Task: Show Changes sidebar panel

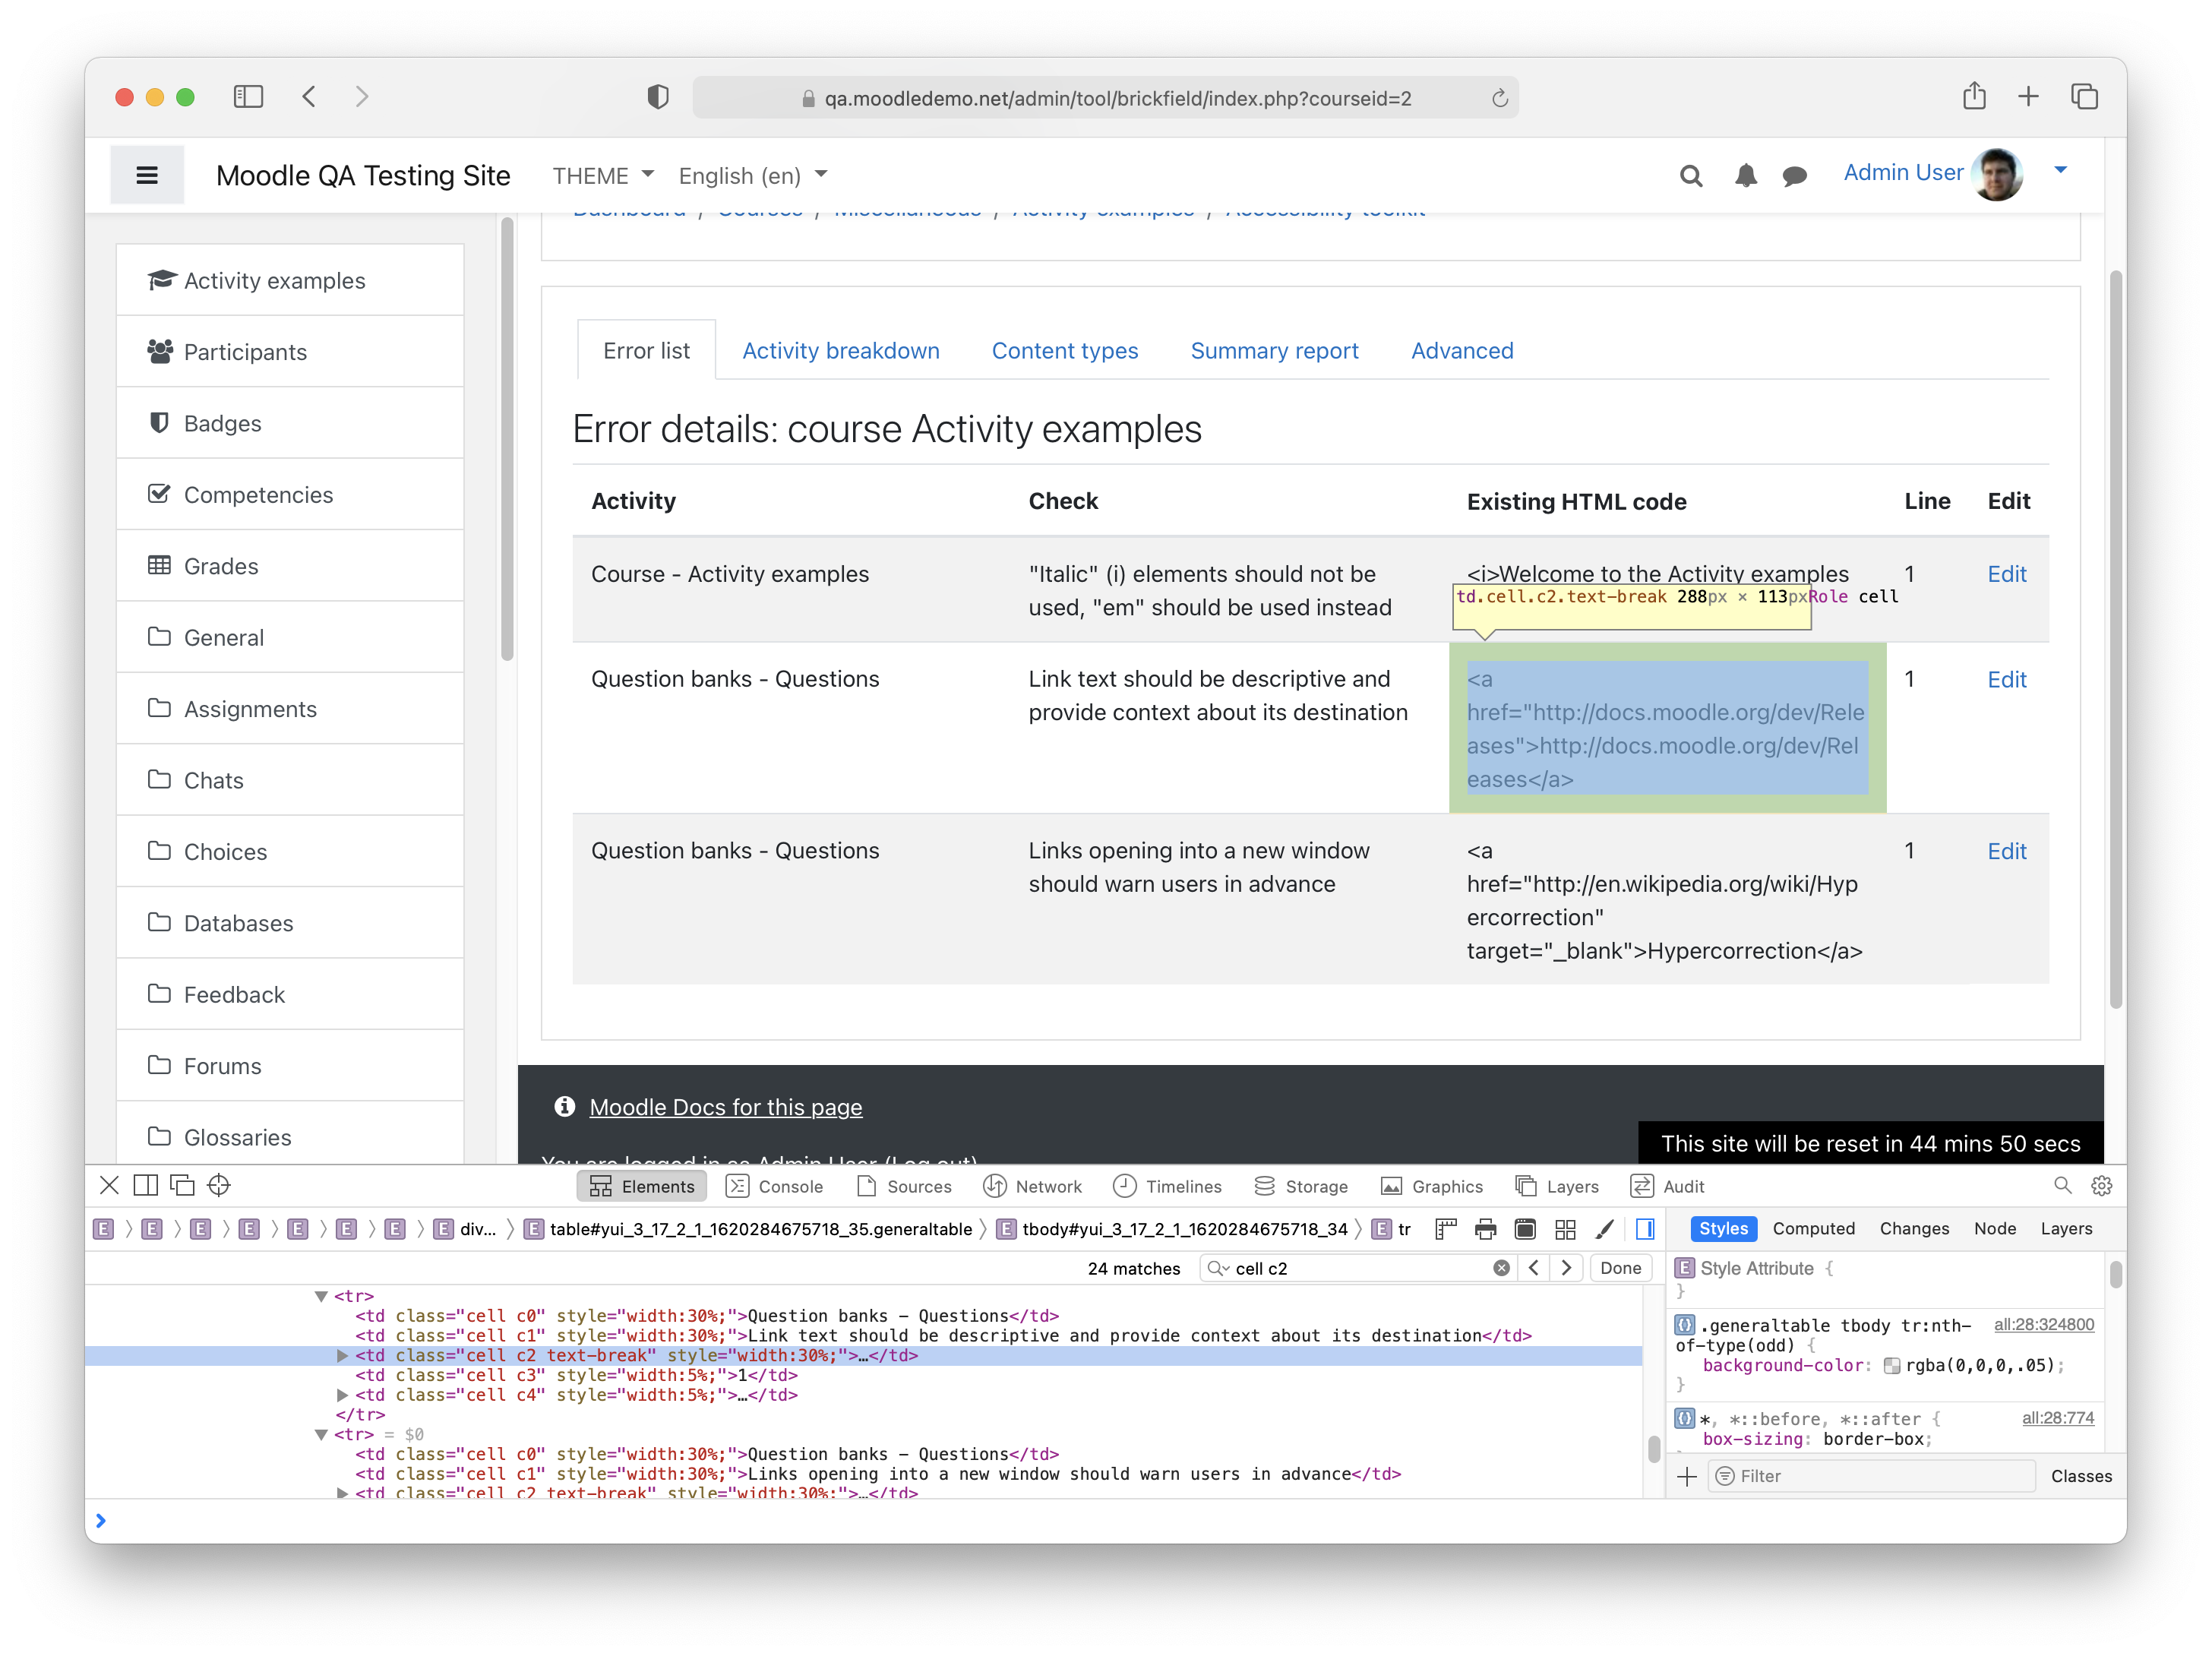Action: 1914,1229
